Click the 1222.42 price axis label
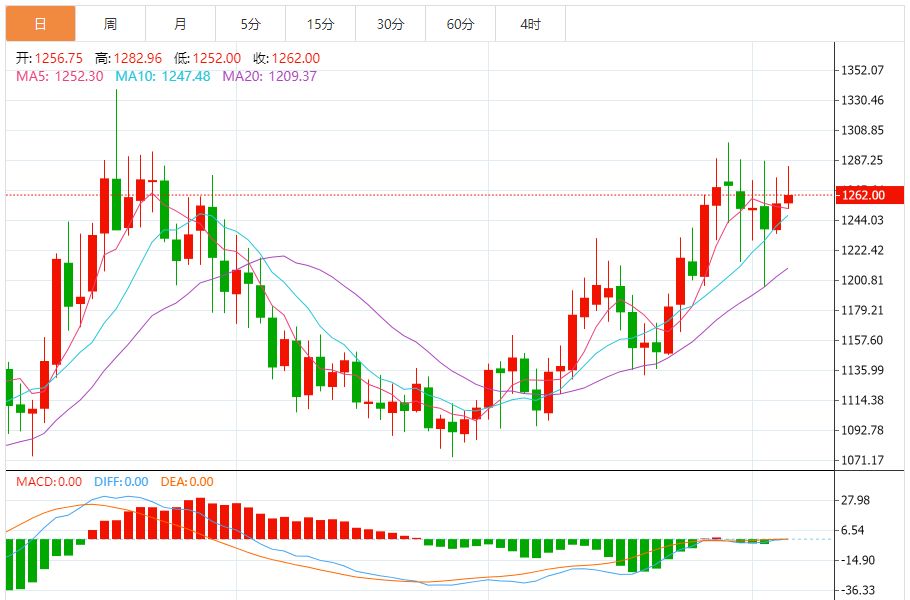This screenshot has width=910, height=600. (862, 250)
